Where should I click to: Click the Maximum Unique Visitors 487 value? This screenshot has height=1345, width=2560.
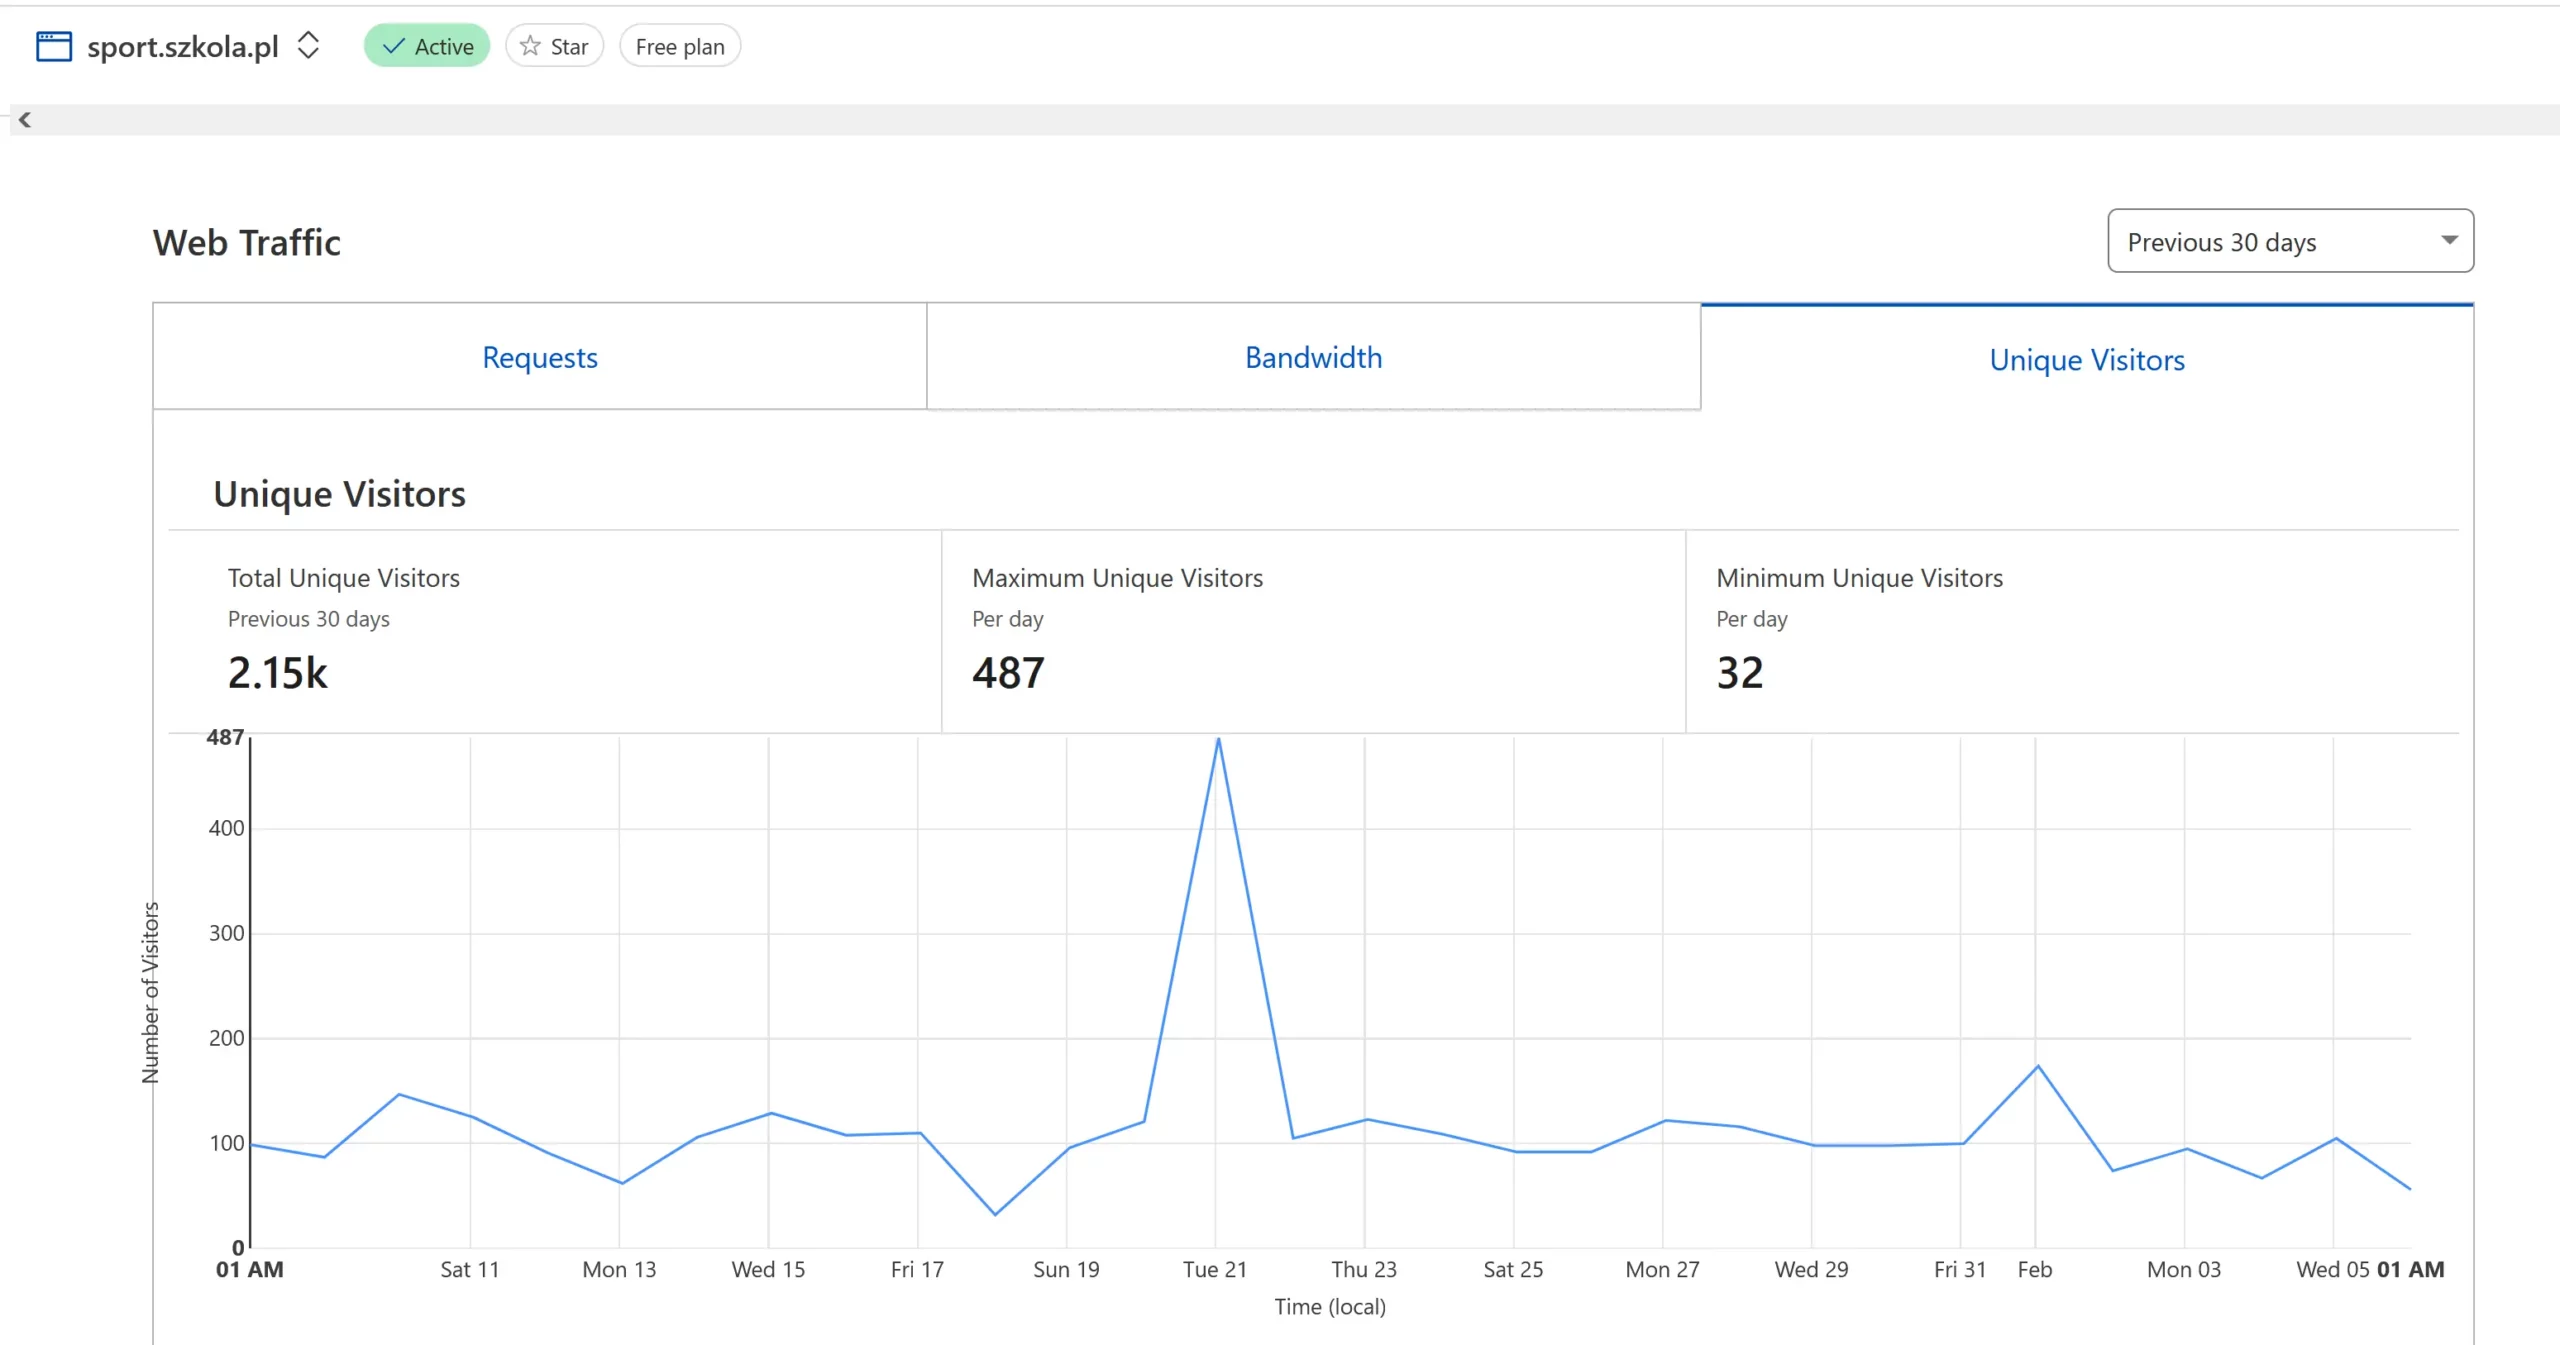click(x=1008, y=672)
